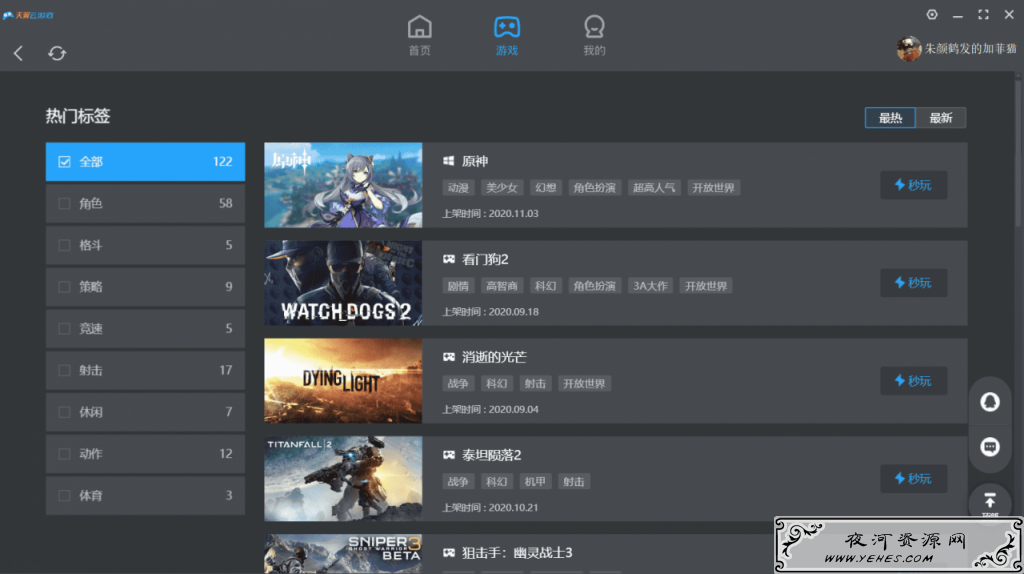Open the 朱颜鹤发的加菲猫 username
Screen dimensions: 1024x574
click(x=970, y=49)
